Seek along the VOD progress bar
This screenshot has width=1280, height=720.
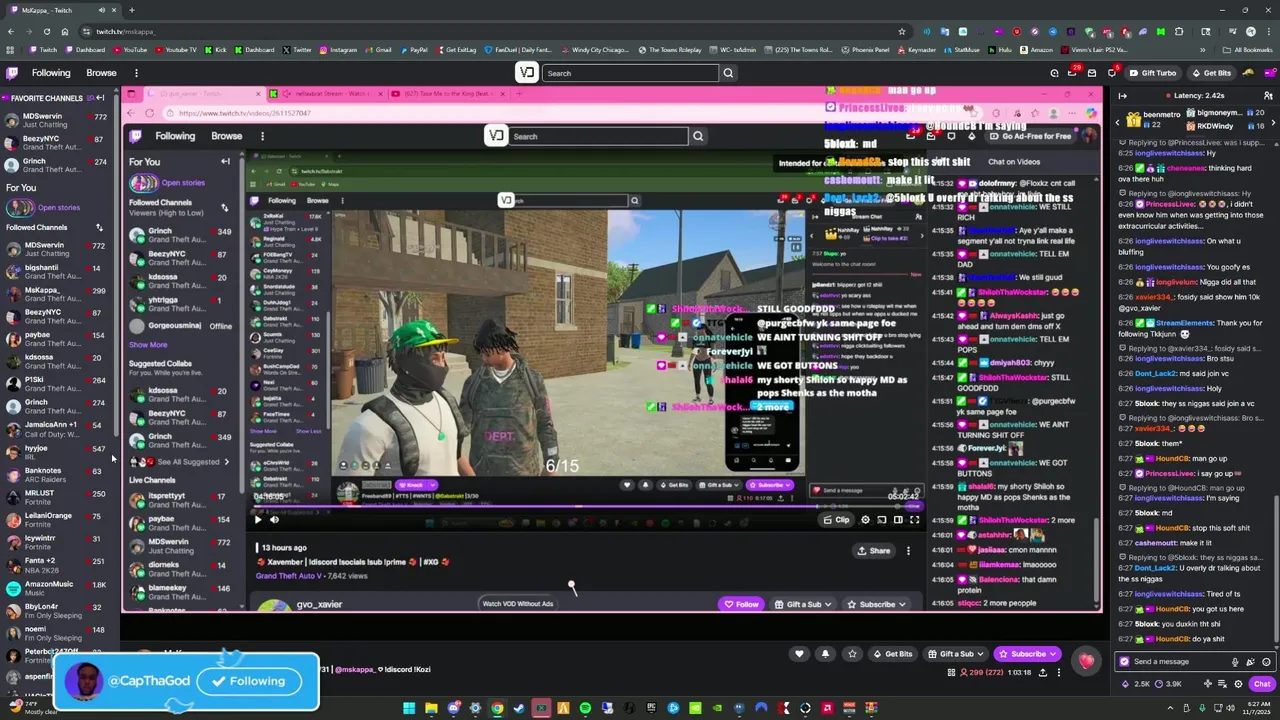tap(587, 507)
